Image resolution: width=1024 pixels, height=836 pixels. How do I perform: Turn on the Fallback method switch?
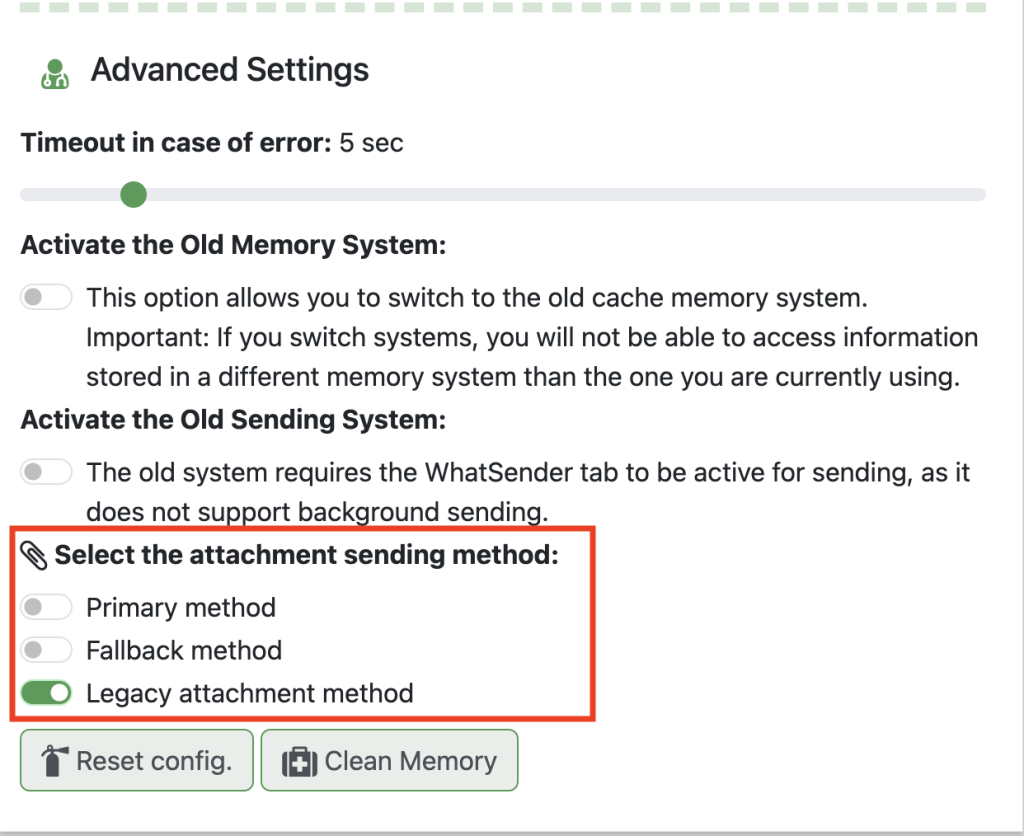point(46,650)
